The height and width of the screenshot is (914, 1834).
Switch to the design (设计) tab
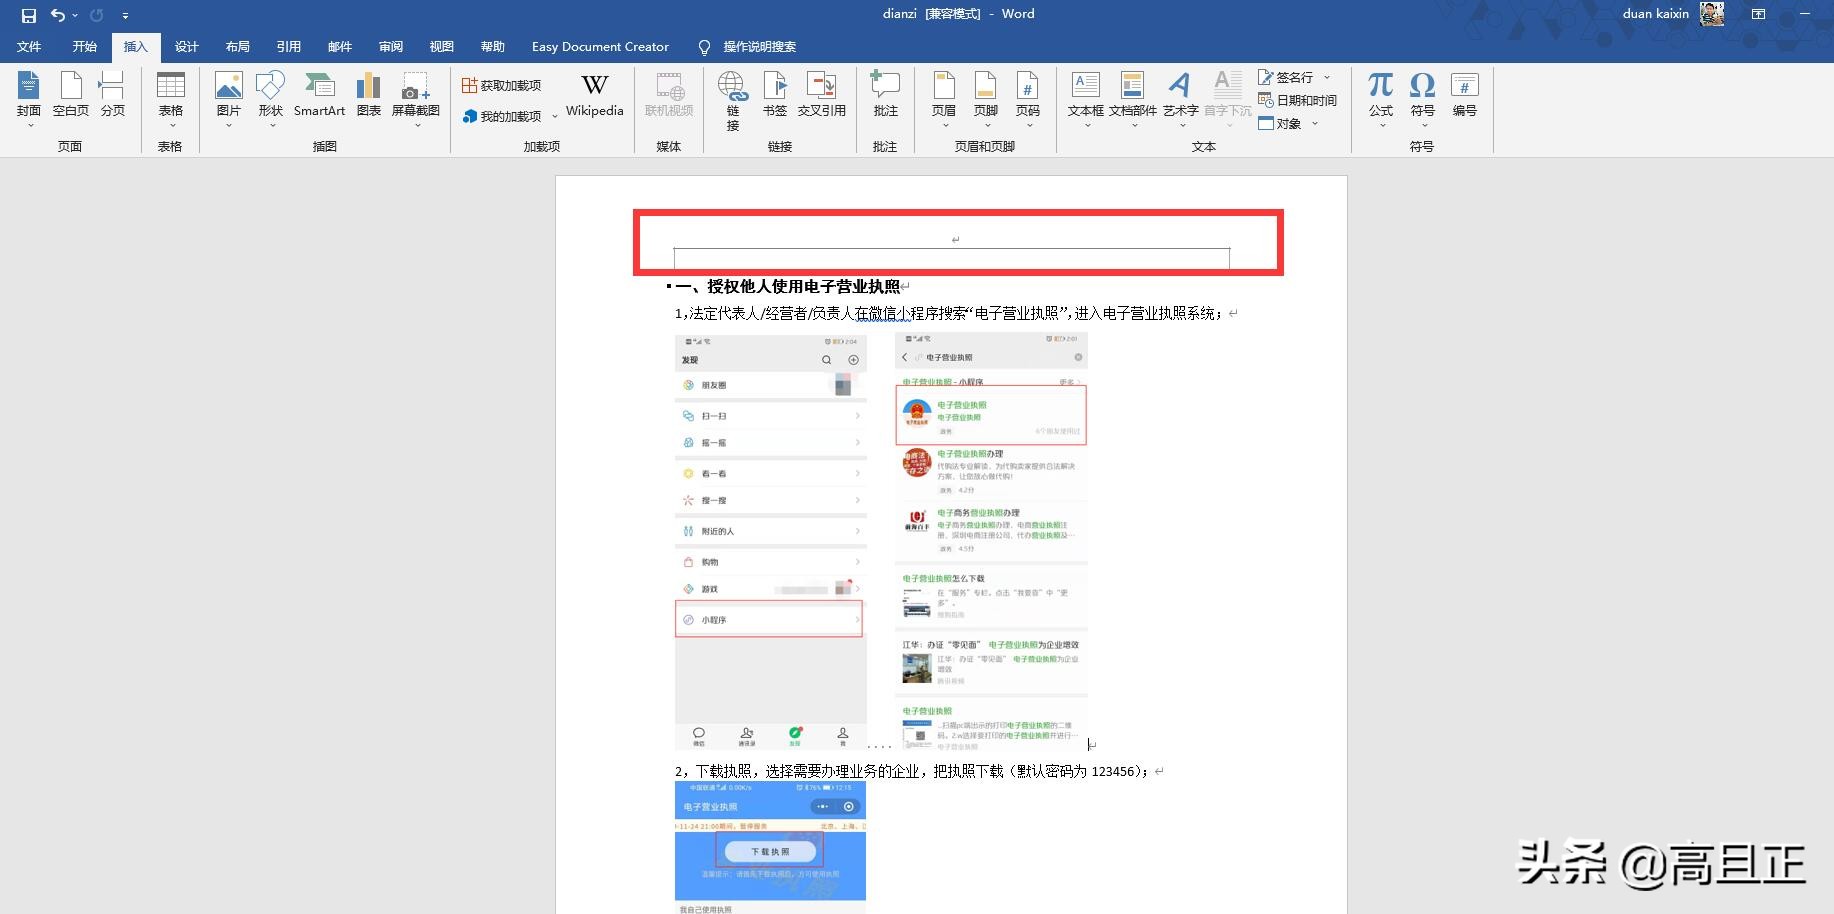187,47
